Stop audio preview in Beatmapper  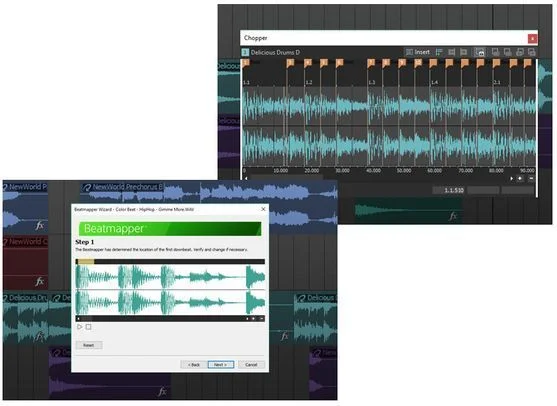(x=88, y=327)
